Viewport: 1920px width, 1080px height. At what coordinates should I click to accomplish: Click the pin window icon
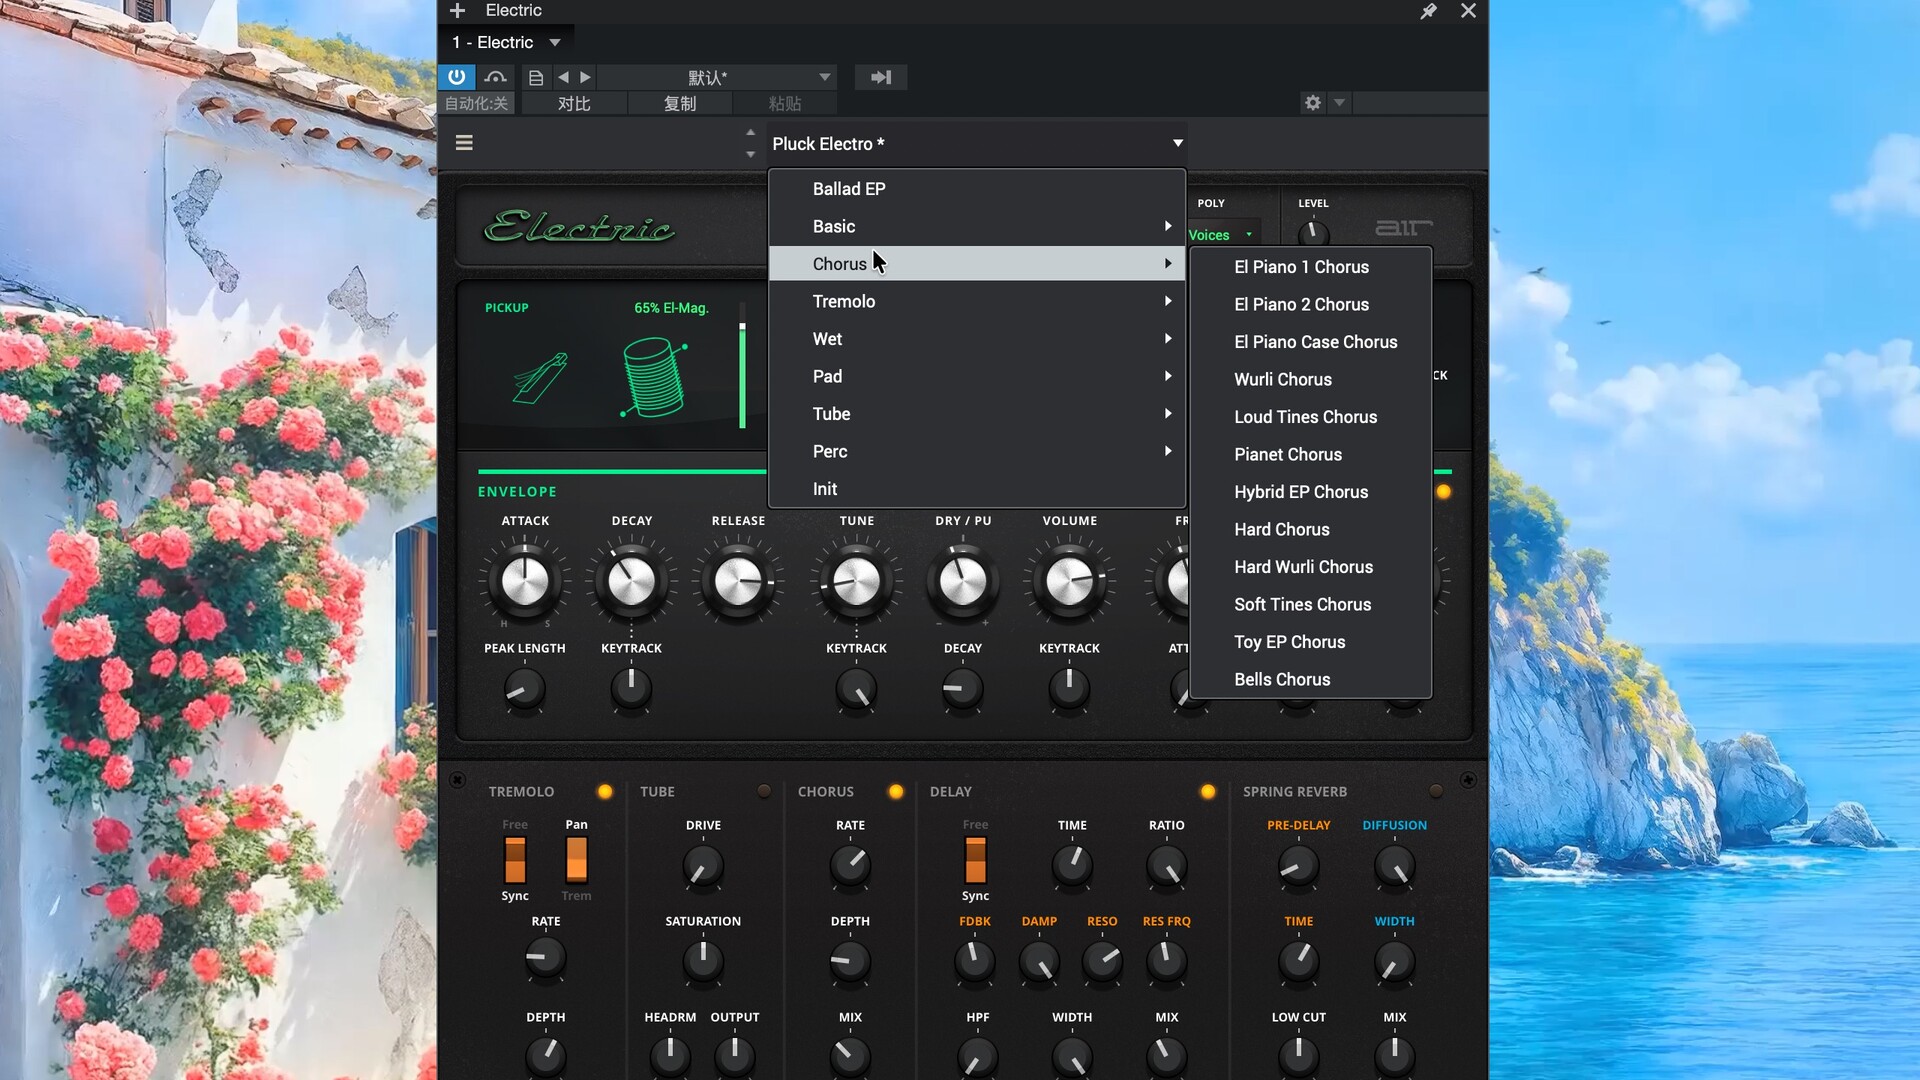(1428, 11)
